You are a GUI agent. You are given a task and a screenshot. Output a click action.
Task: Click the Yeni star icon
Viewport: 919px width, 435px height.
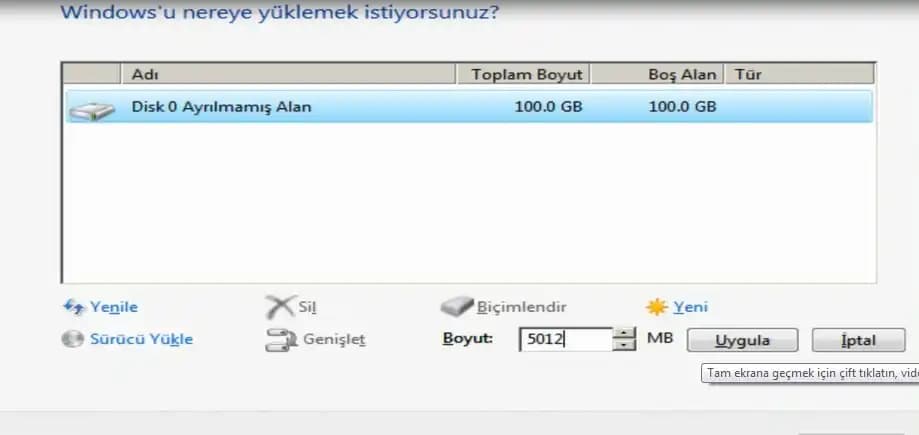pyautogui.click(x=657, y=308)
